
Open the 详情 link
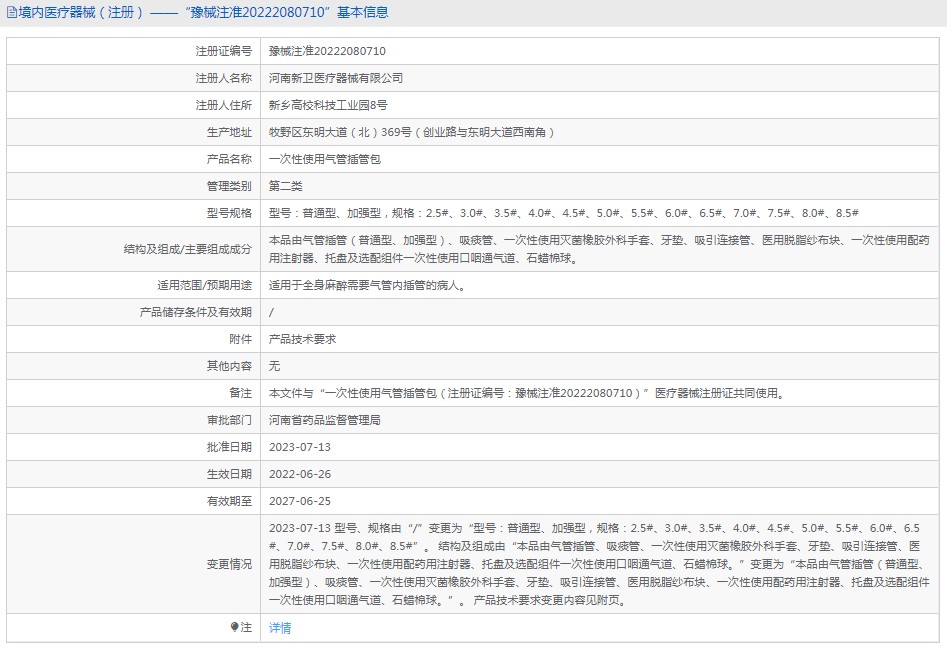click(x=280, y=628)
